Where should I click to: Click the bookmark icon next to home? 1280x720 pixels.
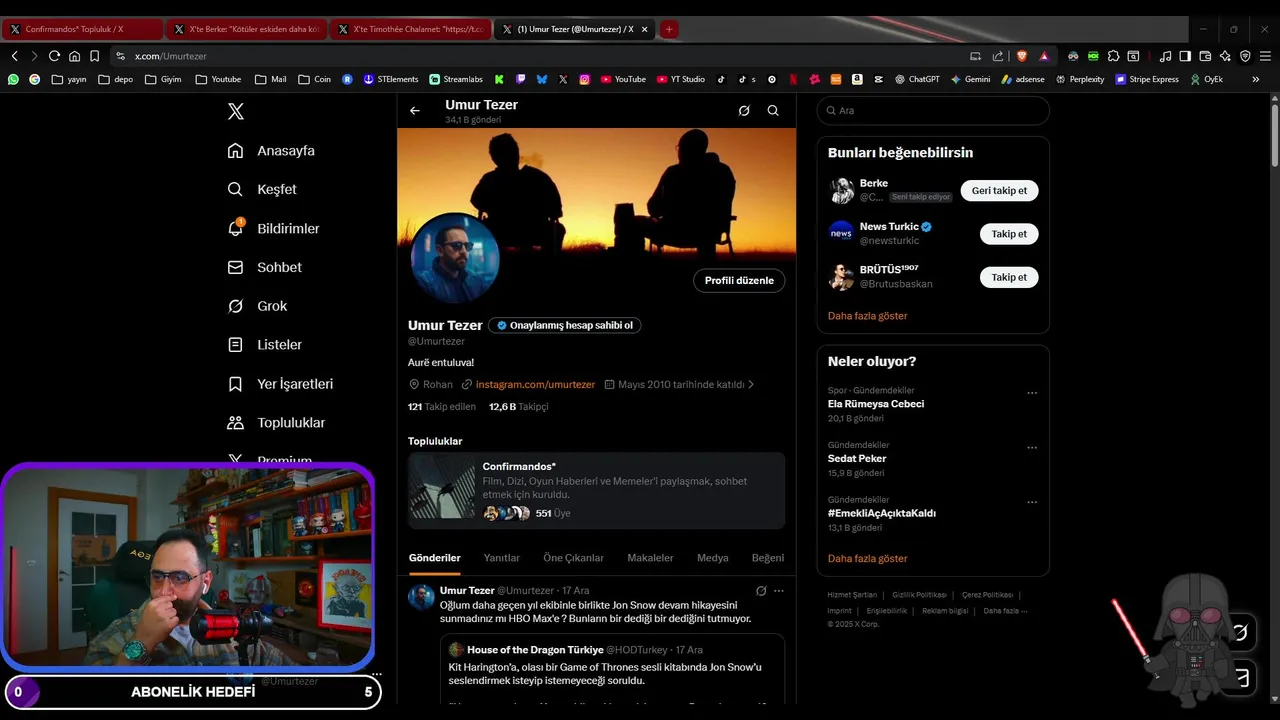(94, 56)
